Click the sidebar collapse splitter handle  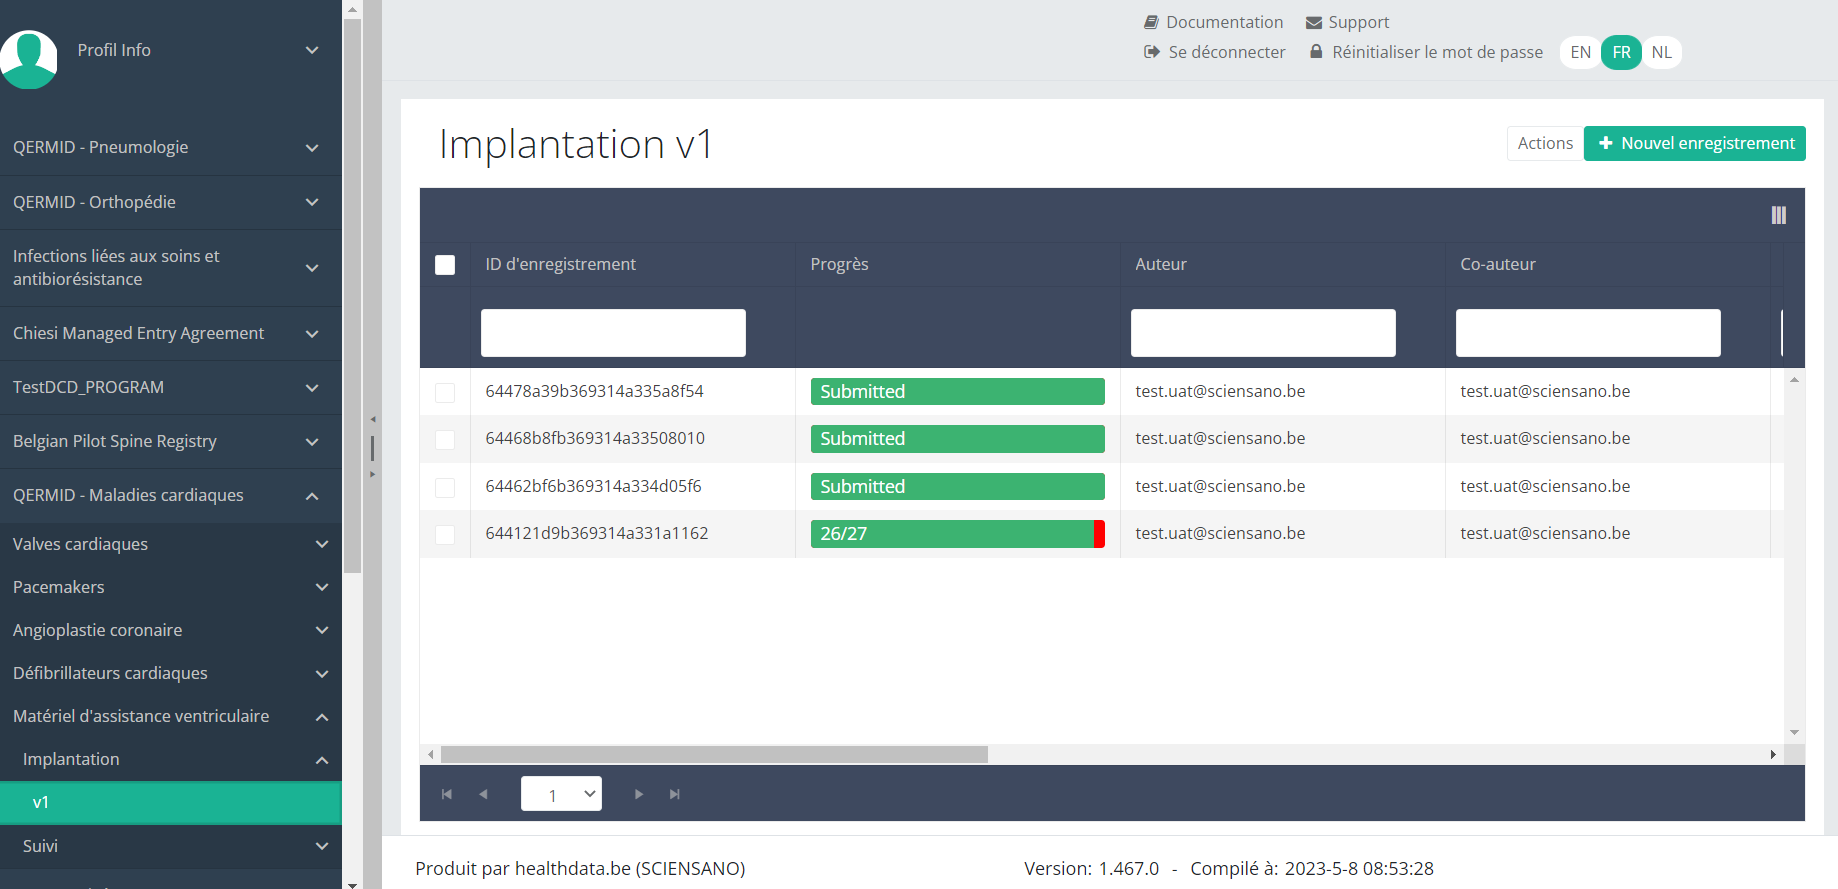pos(372,447)
